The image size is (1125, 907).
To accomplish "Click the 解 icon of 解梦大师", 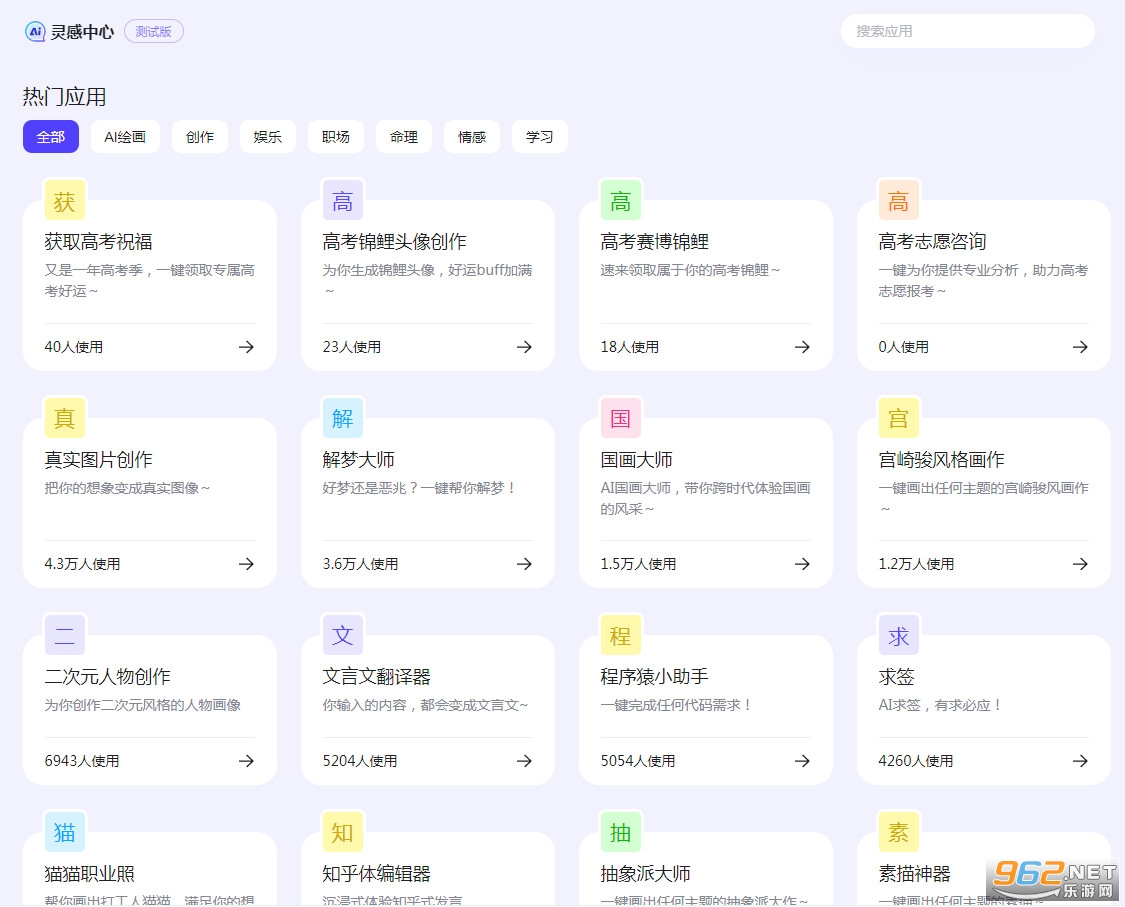I will coord(342,418).
